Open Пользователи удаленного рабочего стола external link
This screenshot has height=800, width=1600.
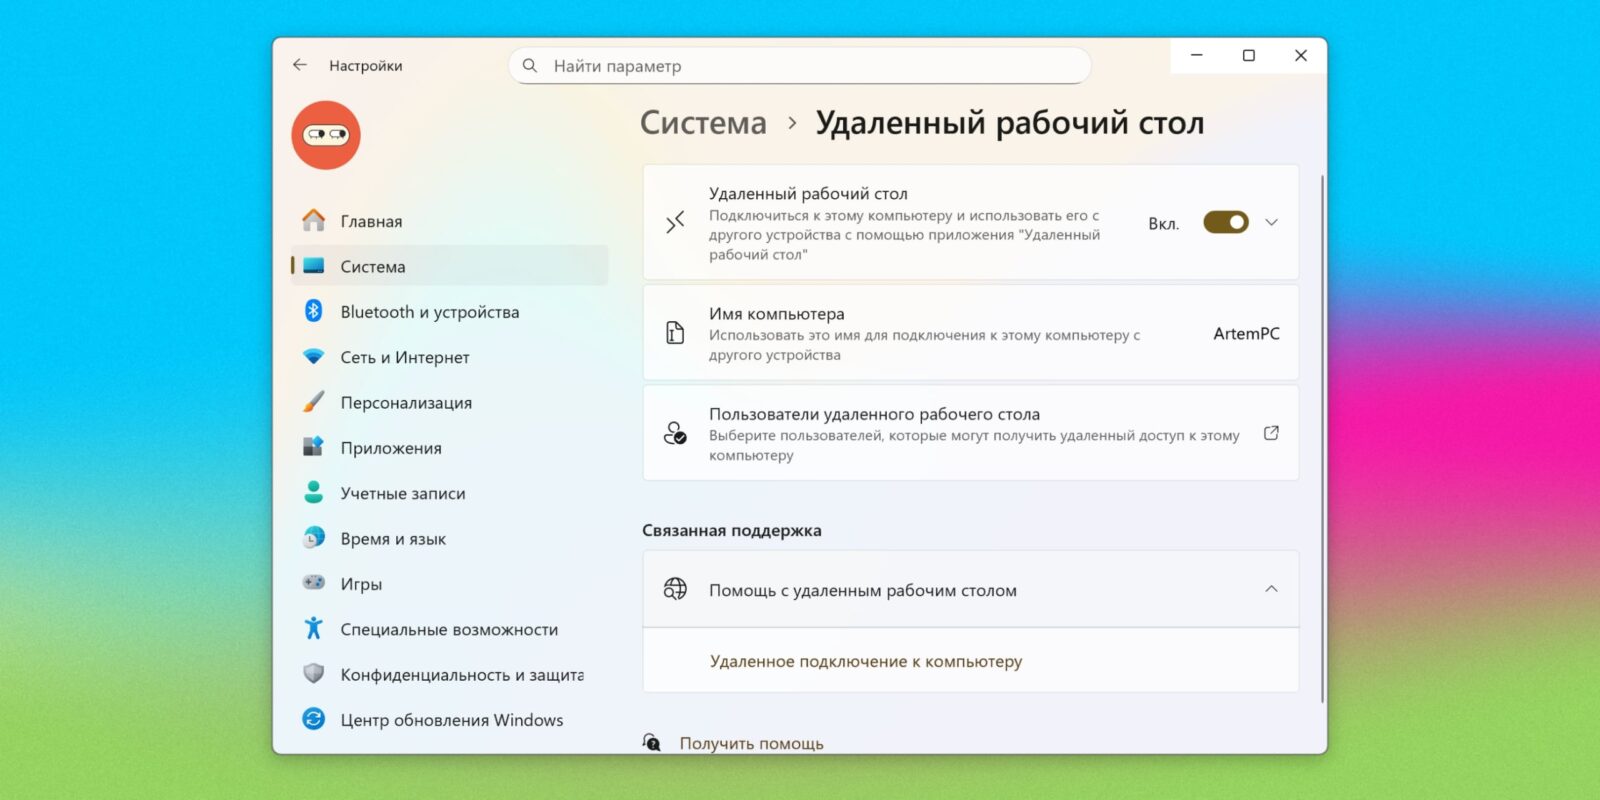pyautogui.click(x=1271, y=433)
